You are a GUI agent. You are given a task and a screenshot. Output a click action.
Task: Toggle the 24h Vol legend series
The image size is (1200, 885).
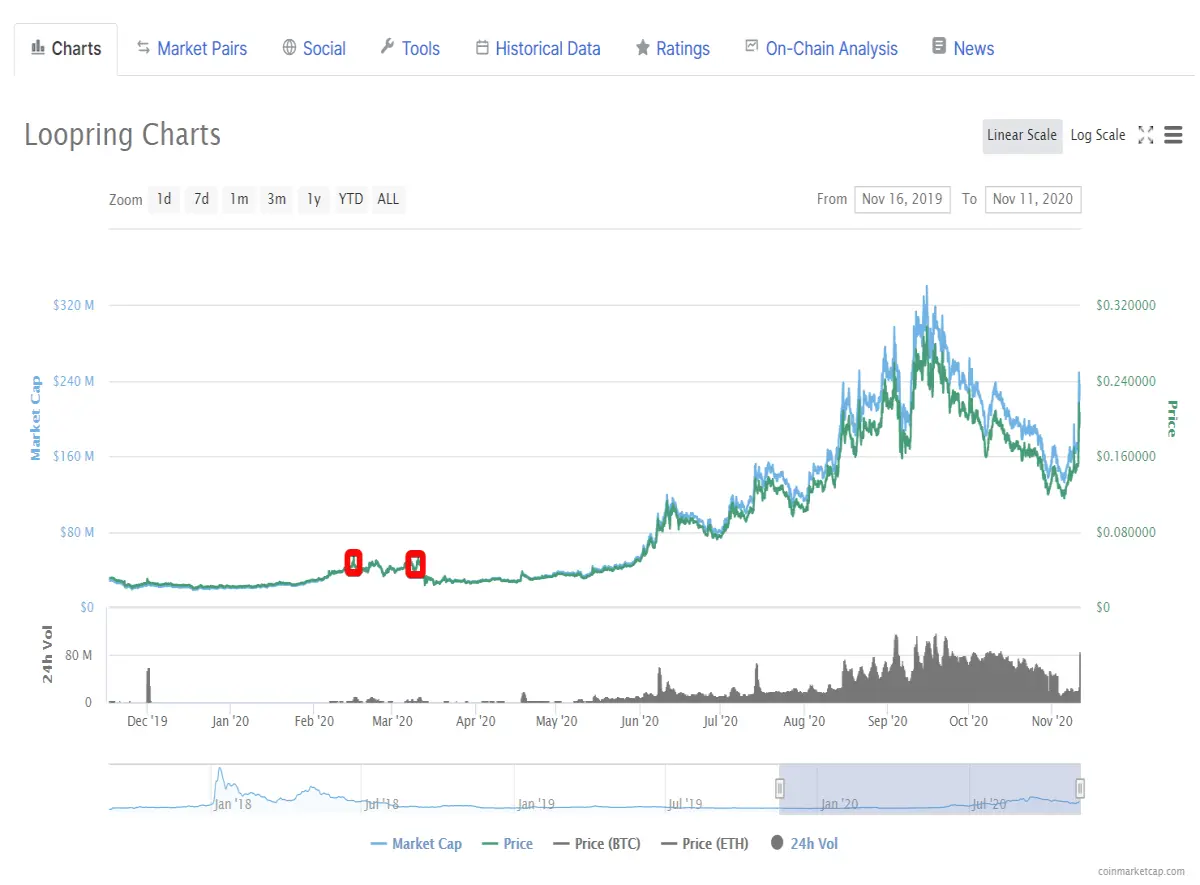tap(804, 844)
